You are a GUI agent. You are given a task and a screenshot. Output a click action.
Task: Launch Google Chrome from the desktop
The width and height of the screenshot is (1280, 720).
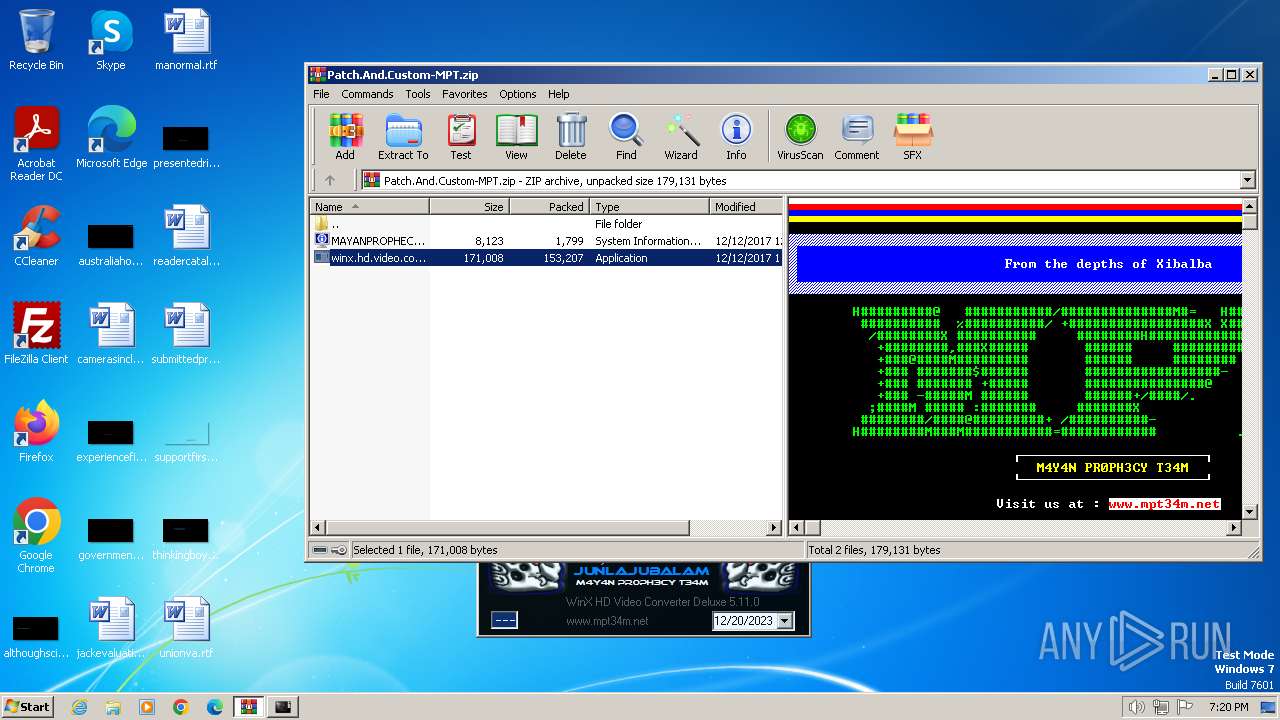[x=36, y=536]
